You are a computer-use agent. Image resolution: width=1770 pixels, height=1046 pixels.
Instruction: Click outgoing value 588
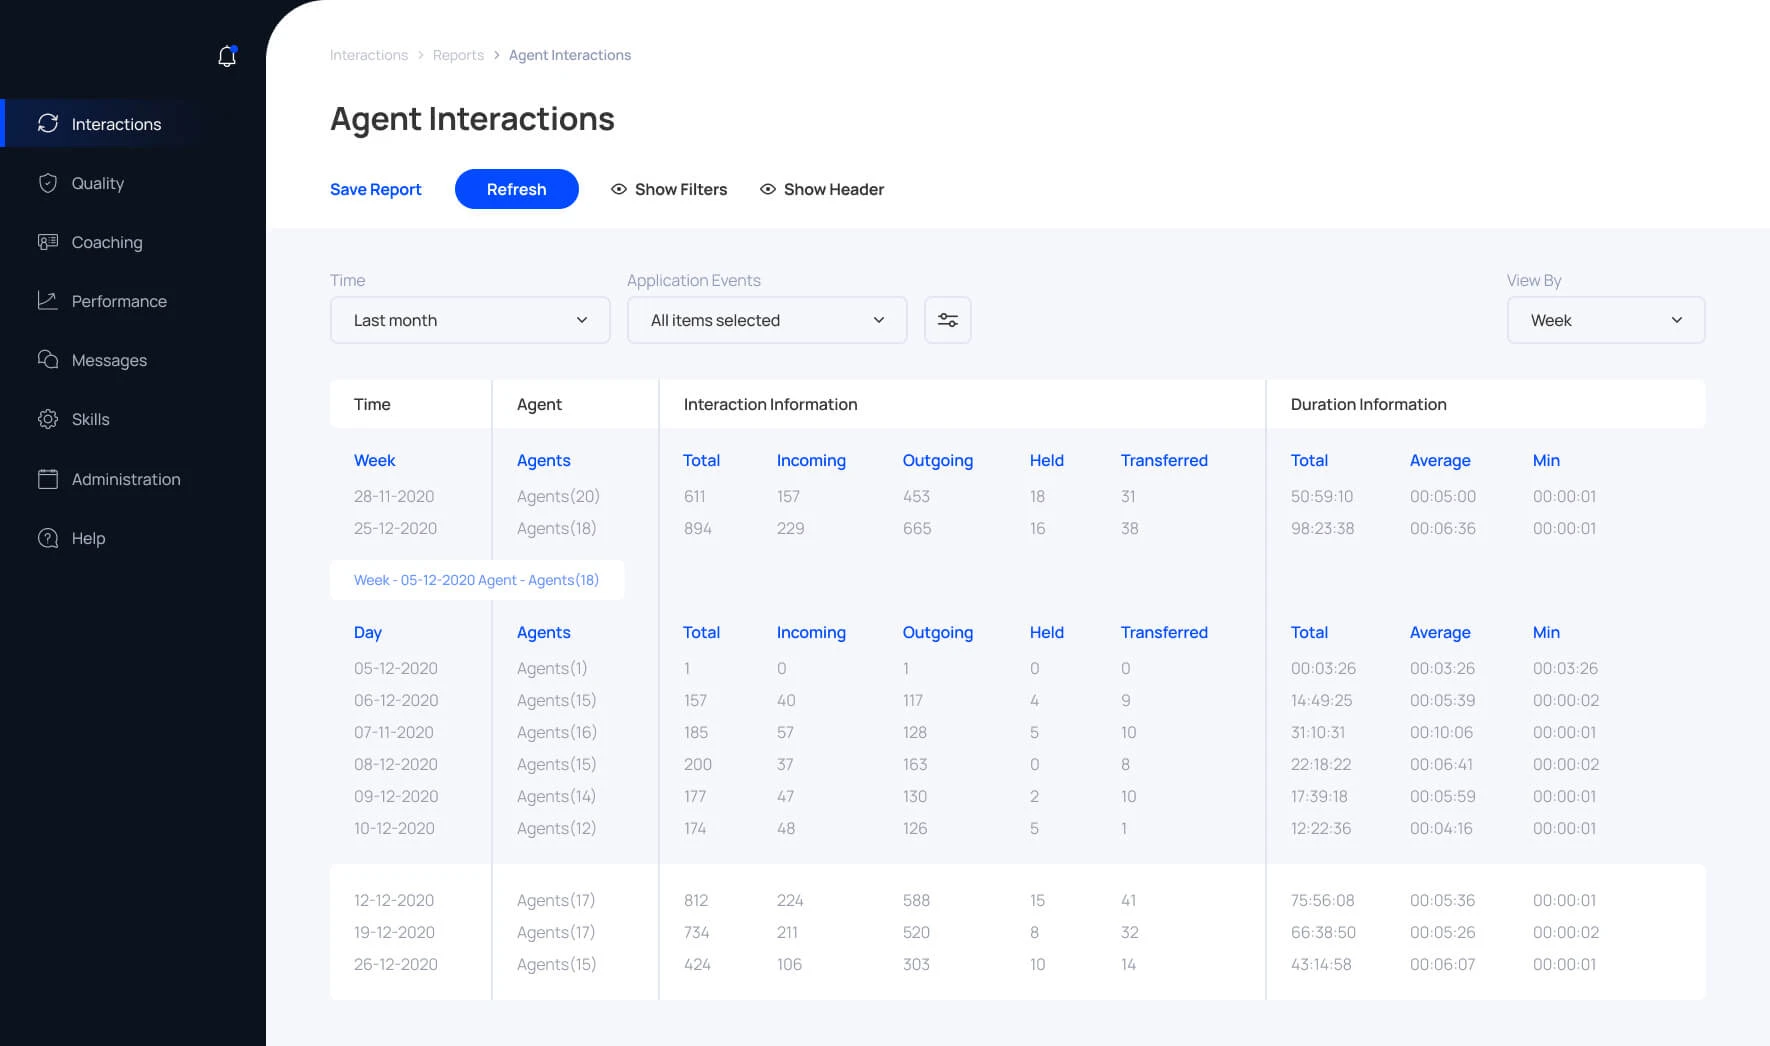tap(916, 900)
